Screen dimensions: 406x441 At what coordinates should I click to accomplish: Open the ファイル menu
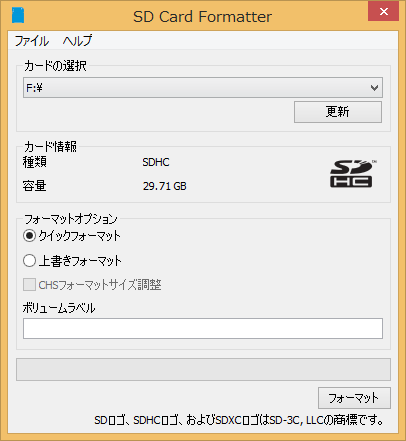pos(32,41)
